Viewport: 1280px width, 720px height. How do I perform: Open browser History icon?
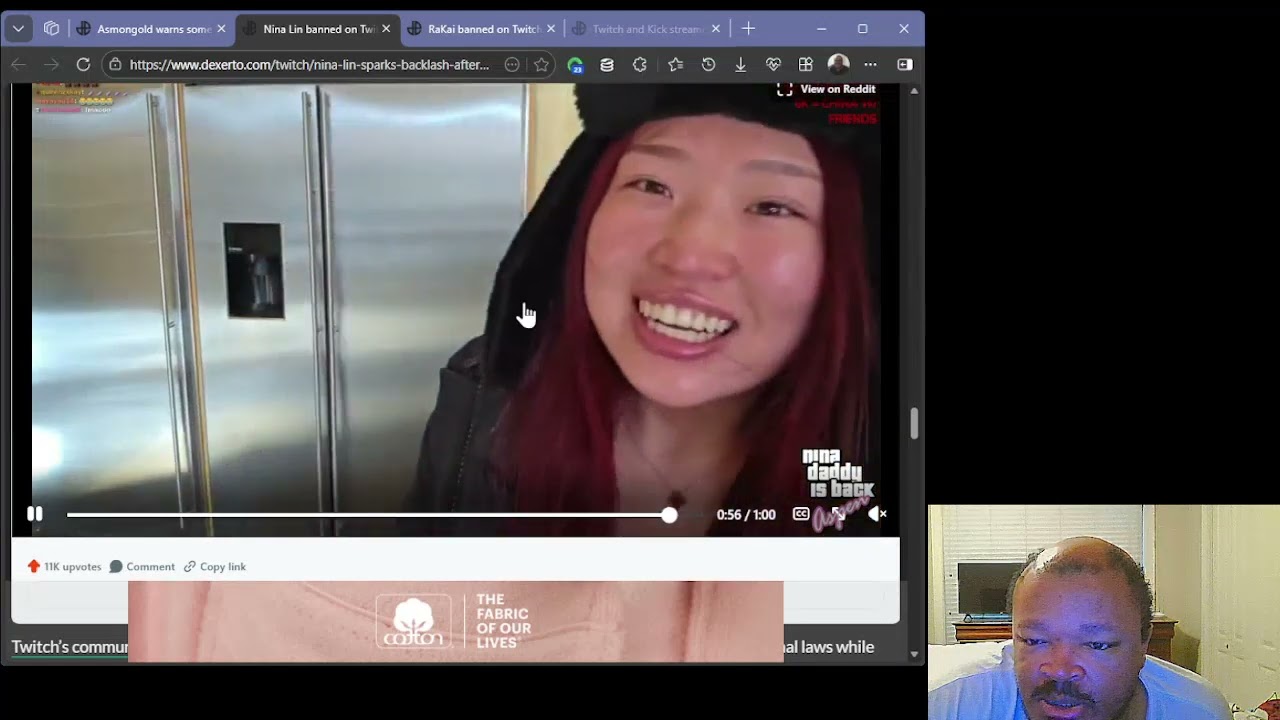click(708, 64)
